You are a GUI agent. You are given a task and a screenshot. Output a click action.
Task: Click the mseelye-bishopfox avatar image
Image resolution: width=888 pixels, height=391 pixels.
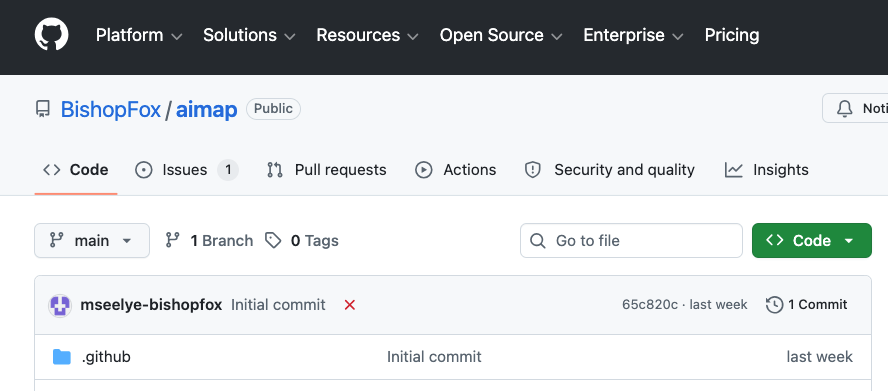pyautogui.click(x=60, y=305)
